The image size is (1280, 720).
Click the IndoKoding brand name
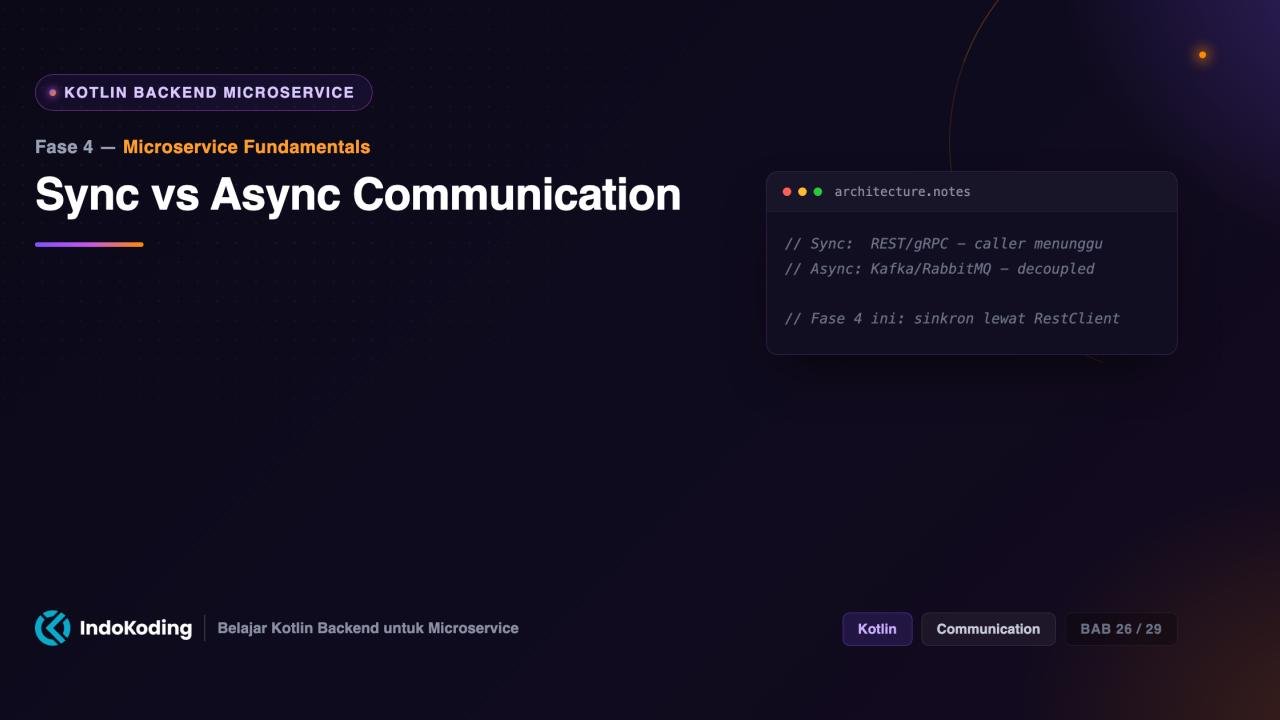point(135,628)
